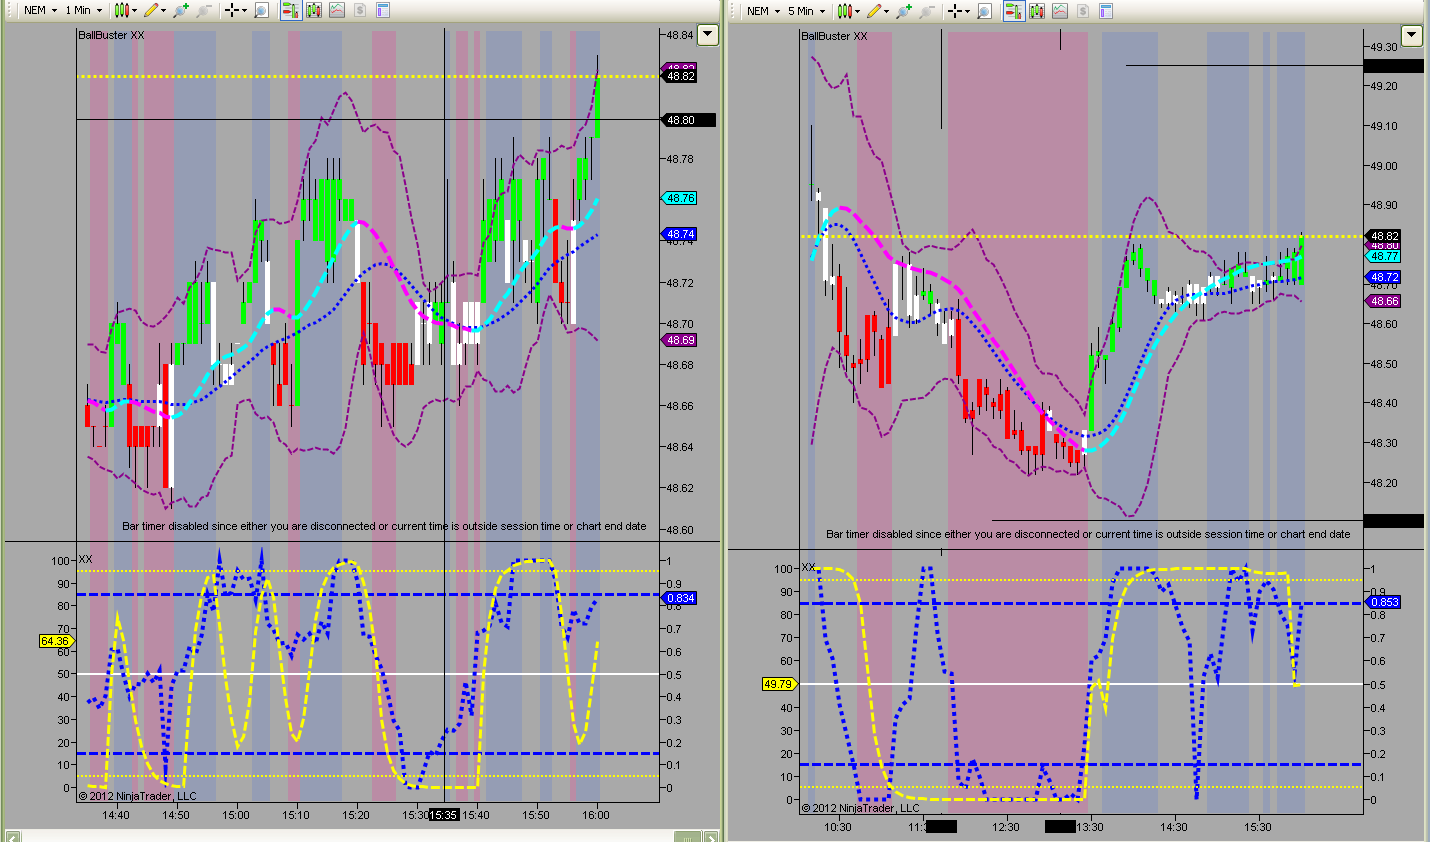Select the pencil drawing tool in the 5 Min chart

(874, 10)
